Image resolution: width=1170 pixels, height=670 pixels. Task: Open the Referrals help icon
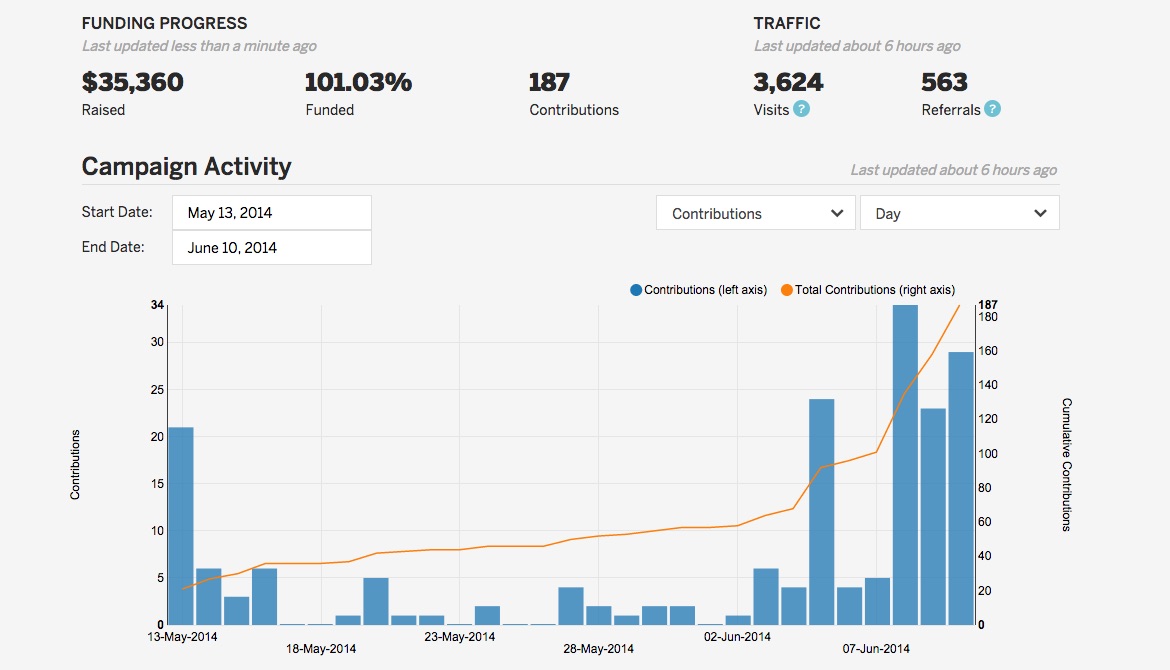click(992, 109)
